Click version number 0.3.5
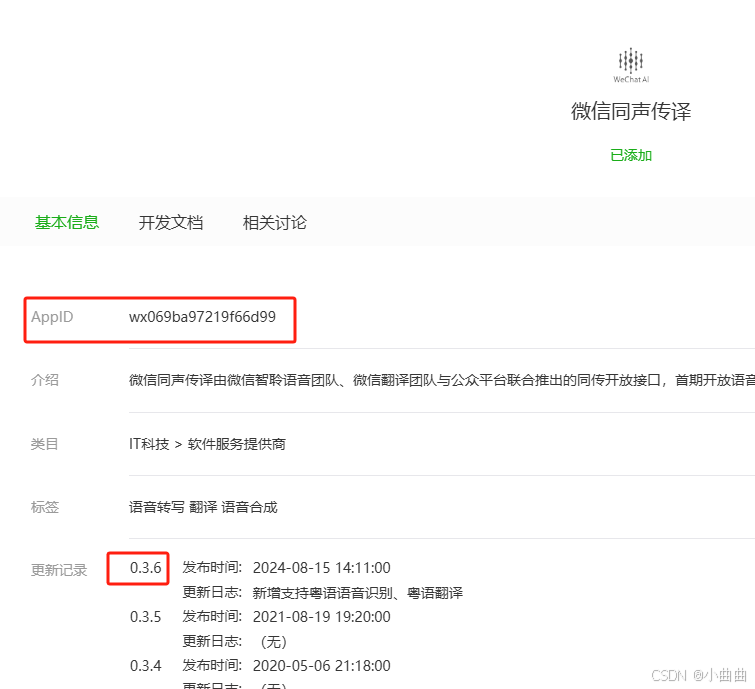 pyautogui.click(x=145, y=617)
